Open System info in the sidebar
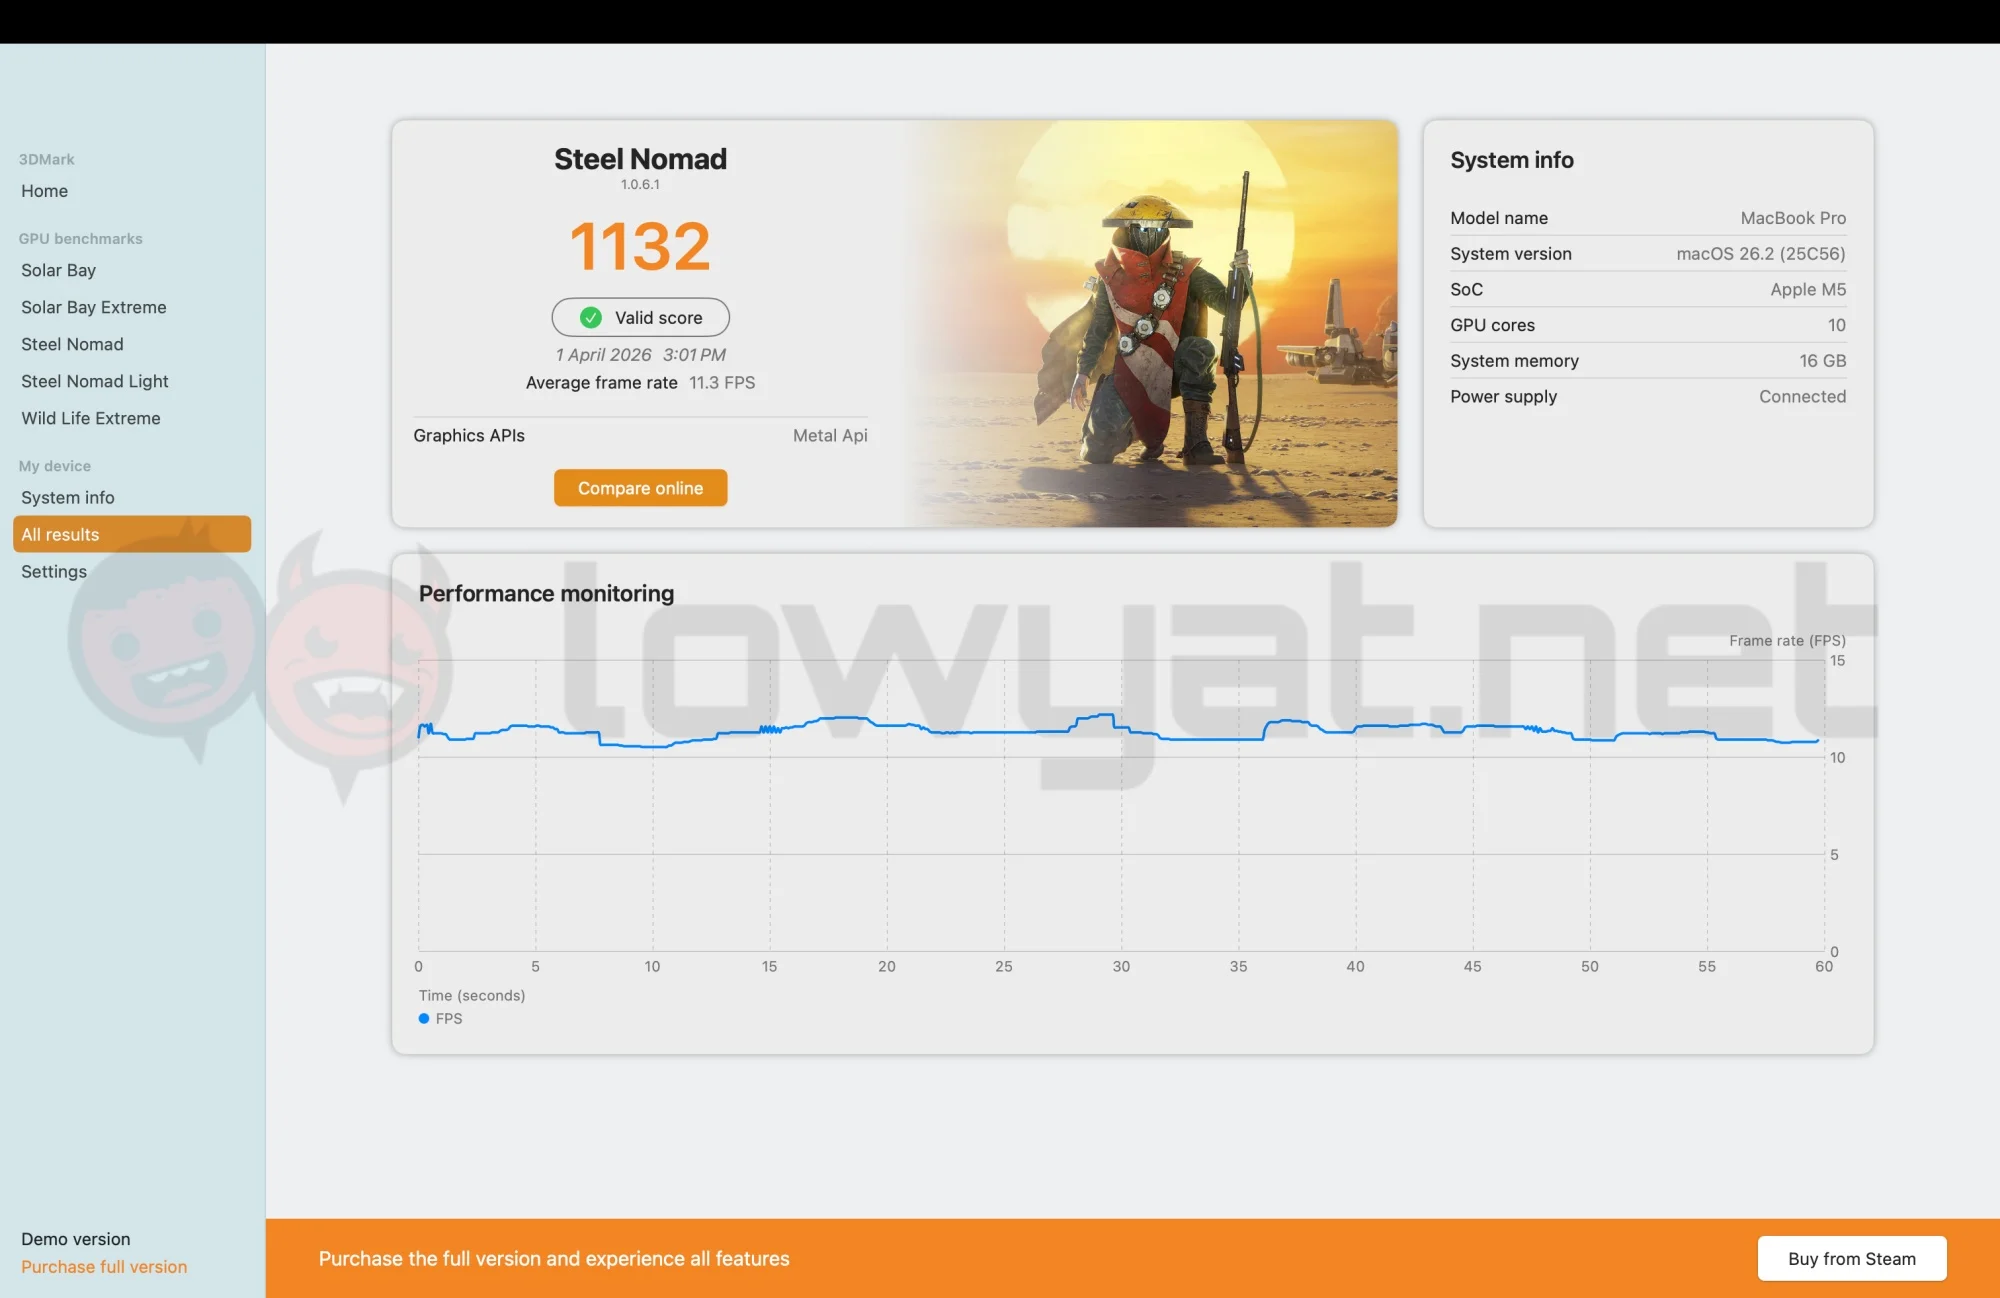Viewport: 2000px width, 1298px height. 67,497
